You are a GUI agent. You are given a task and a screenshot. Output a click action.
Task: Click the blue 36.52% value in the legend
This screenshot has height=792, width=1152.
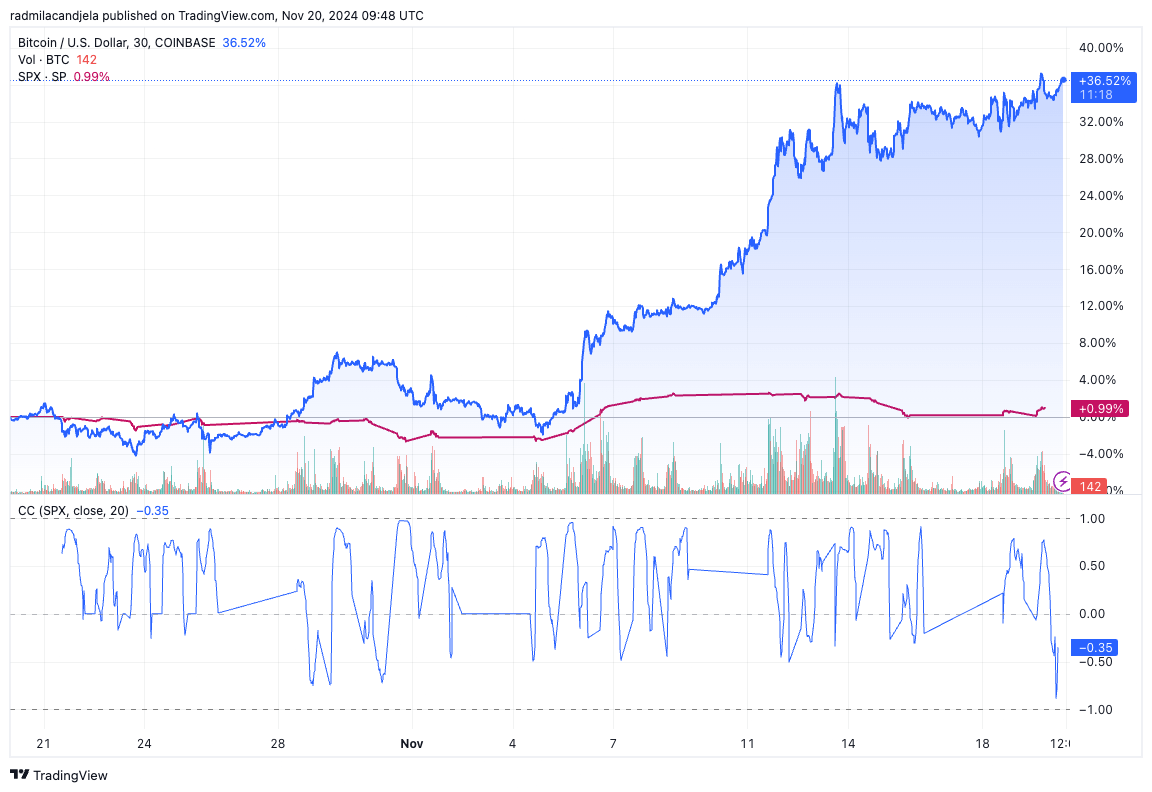point(244,43)
